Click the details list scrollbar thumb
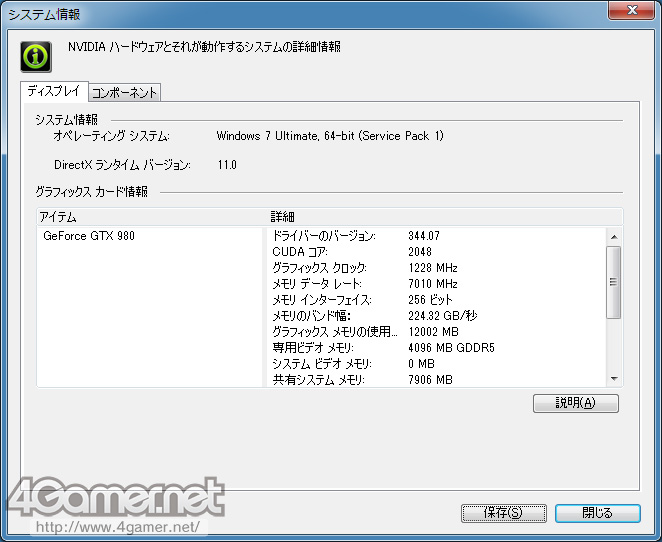 tap(614, 282)
